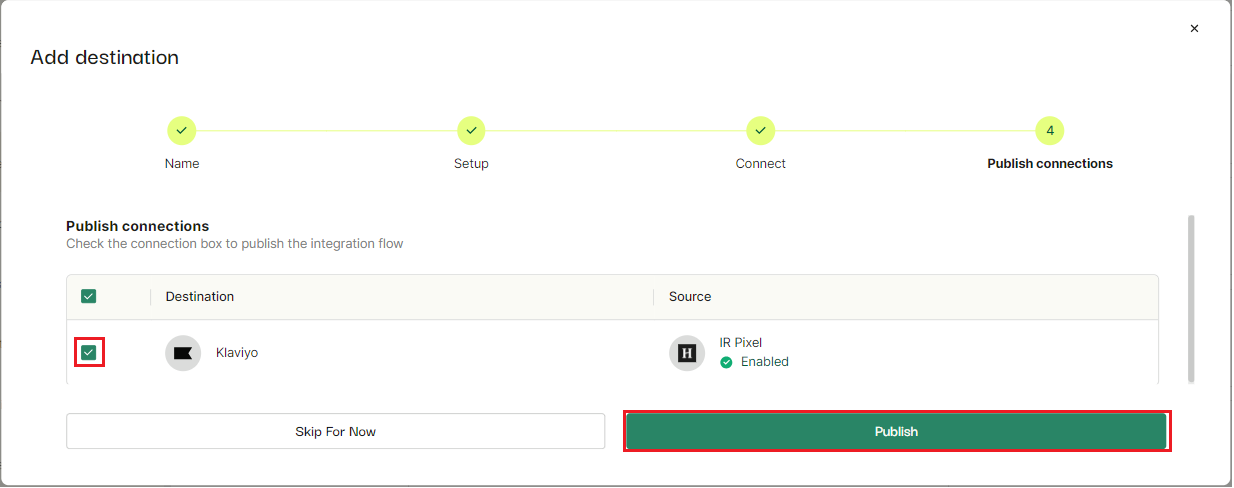
Task: Click the Publish button
Action: [897, 431]
